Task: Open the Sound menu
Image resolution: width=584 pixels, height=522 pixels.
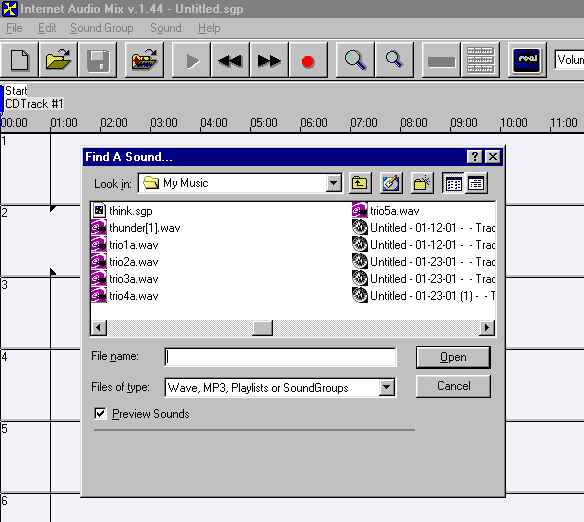Action: [x=166, y=28]
